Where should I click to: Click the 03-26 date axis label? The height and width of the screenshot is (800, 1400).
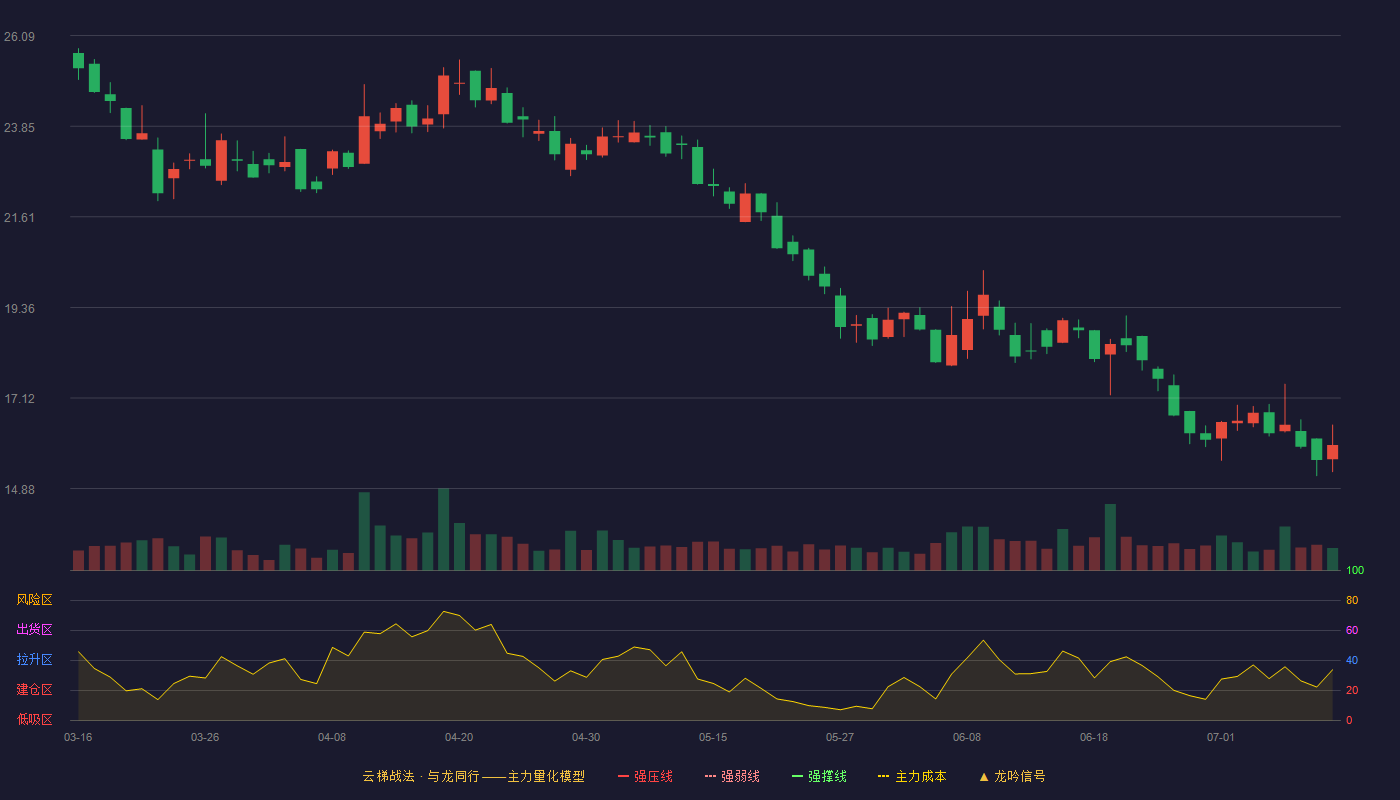point(205,737)
